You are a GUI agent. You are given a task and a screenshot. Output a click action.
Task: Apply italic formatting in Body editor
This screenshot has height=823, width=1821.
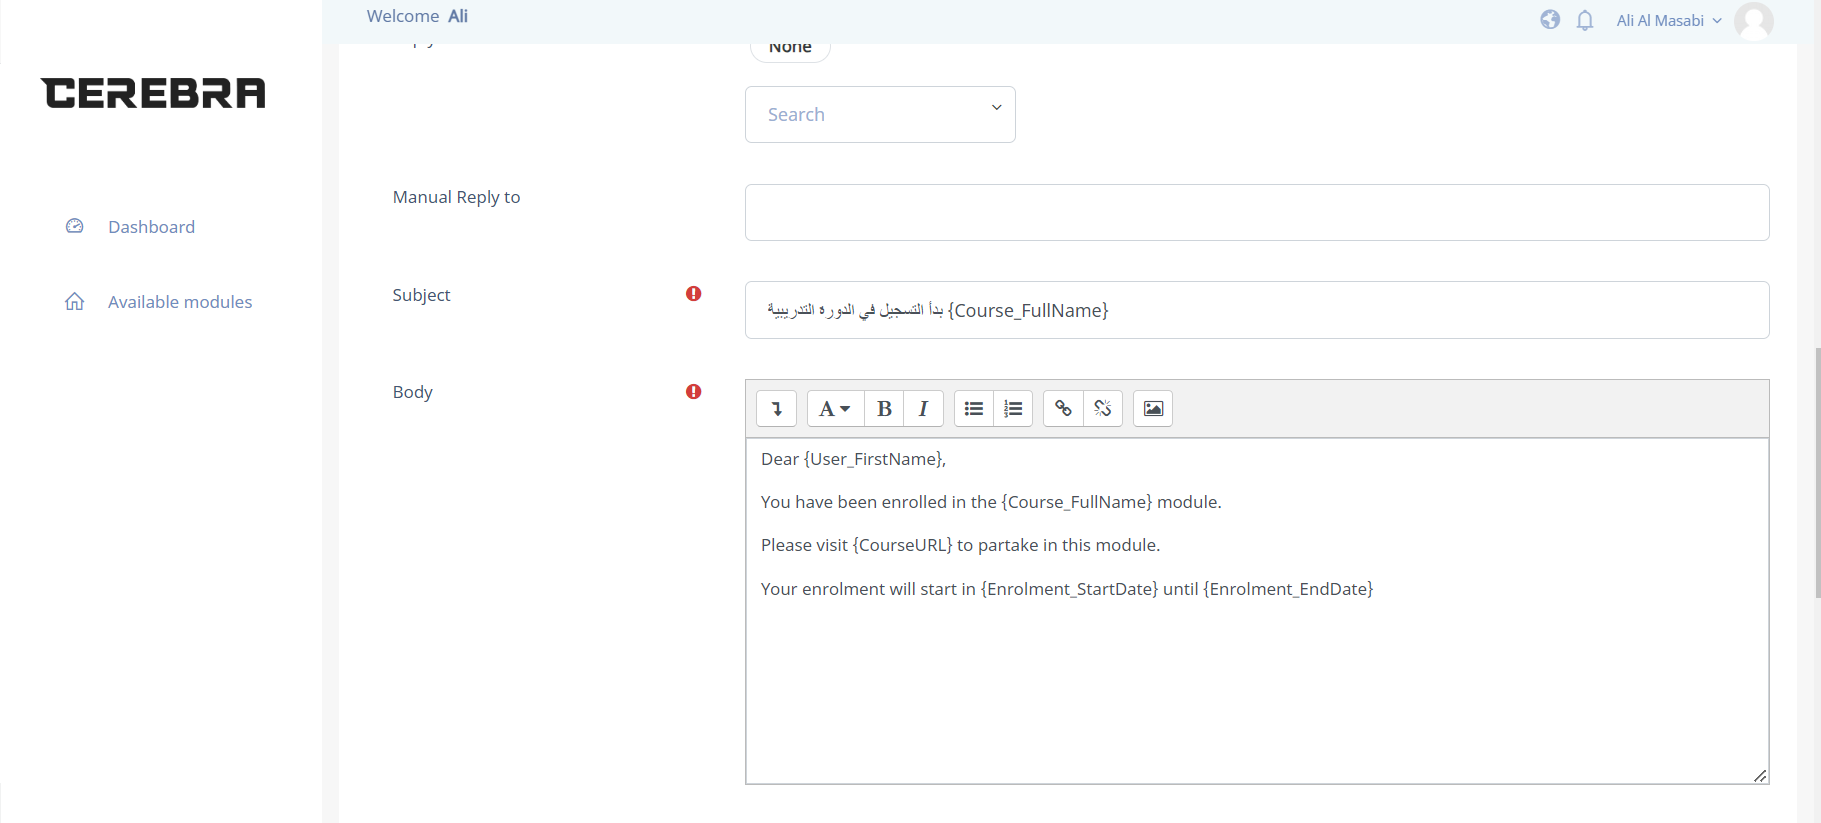pyautogui.click(x=923, y=408)
